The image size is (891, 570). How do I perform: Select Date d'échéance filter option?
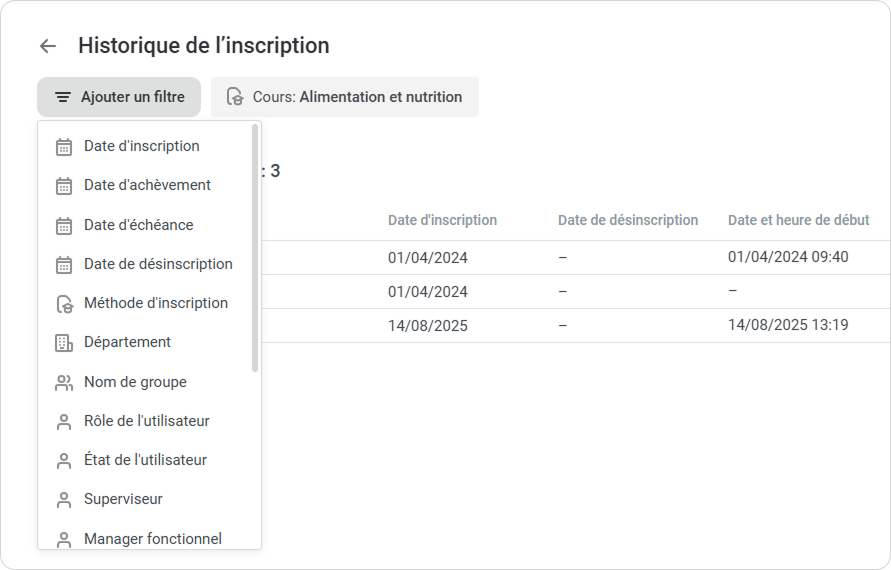click(x=139, y=225)
